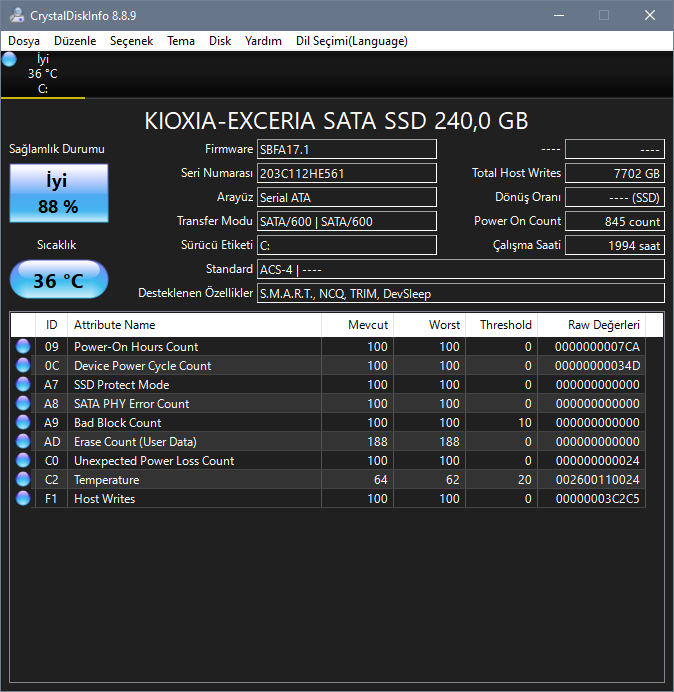Click the Sıcaklık label
The width and height of the screenshot is (674, 692).
[56, 245]
